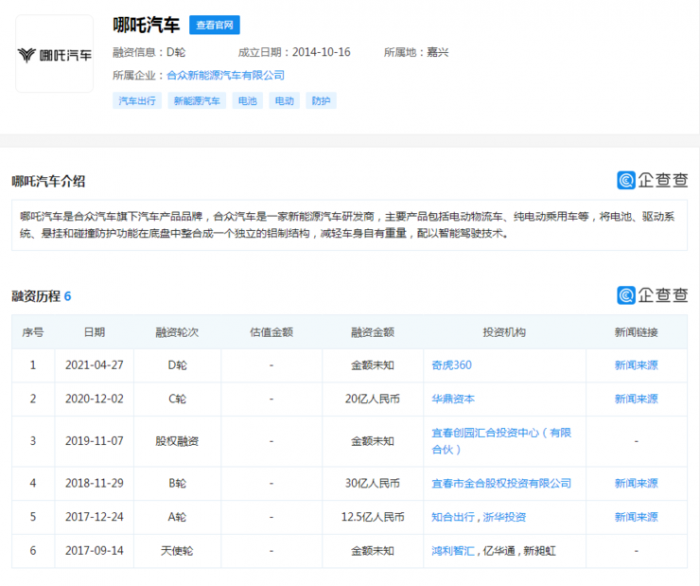This screenshot has width=700, height=586.
Task: Click the 哪吒汽车 company logo thumbnail
Action: pyautogui.click(x=54, y=54)
